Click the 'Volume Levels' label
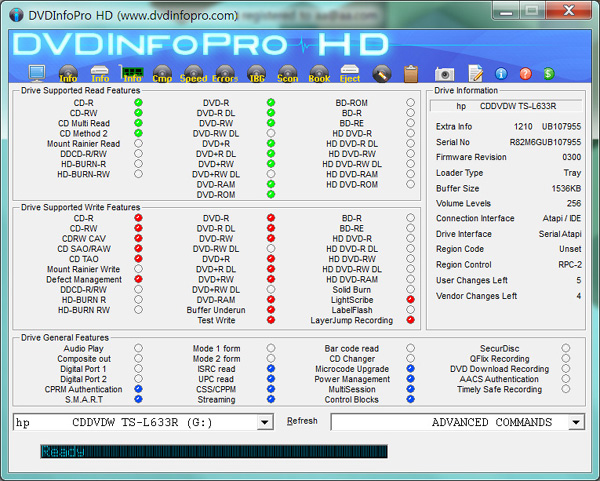600x481 pixels. (x=463, y=203)
